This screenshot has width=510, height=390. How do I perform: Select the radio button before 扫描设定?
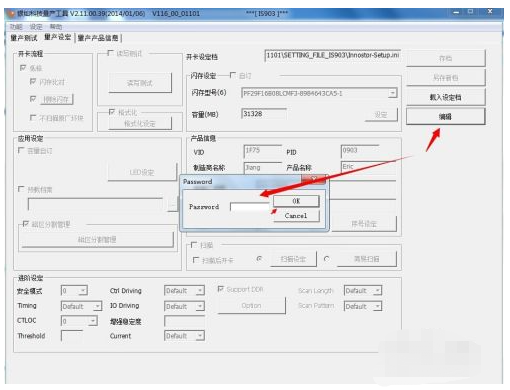point(259,259)
